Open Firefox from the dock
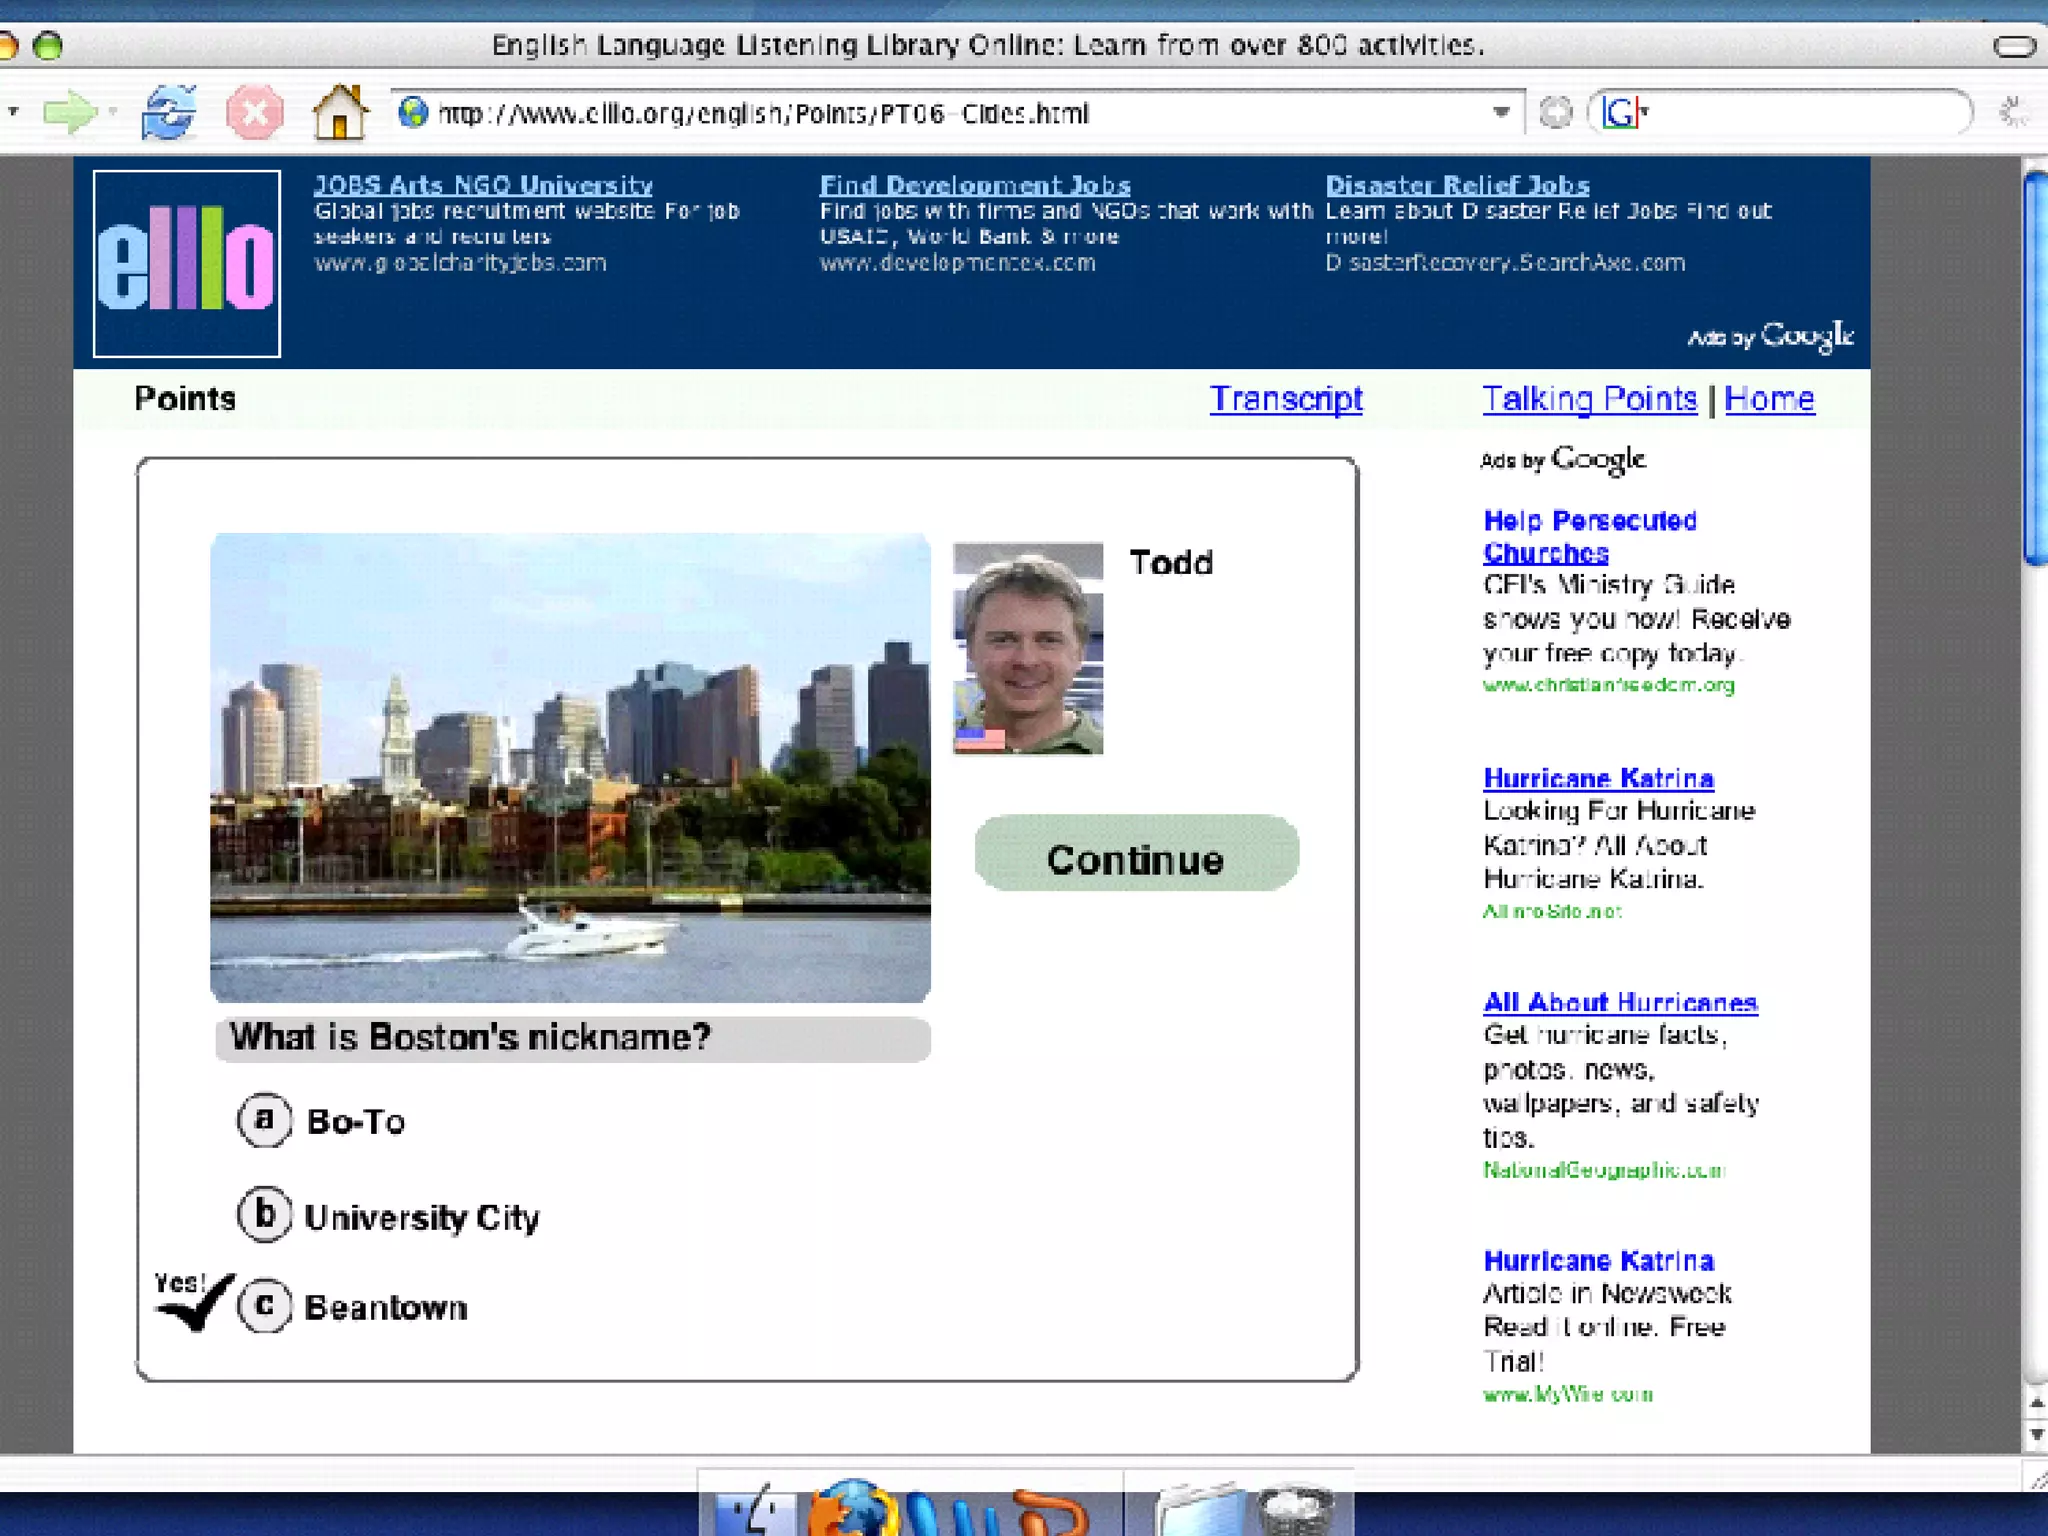2048x1536 pixels. click(x=852, y=1510)
